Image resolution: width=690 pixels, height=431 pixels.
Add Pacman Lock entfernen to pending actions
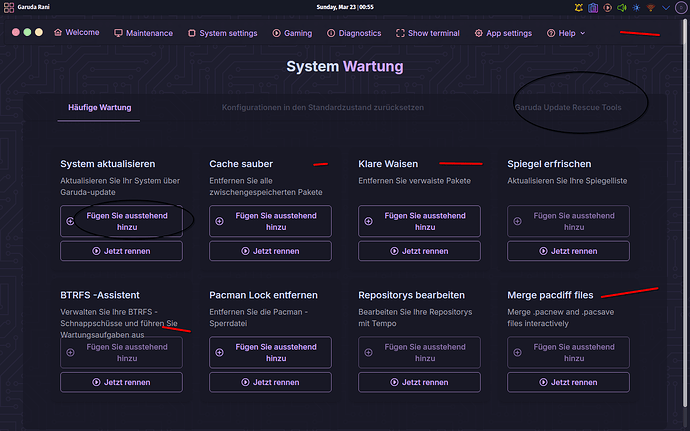[x=270, y=352]
